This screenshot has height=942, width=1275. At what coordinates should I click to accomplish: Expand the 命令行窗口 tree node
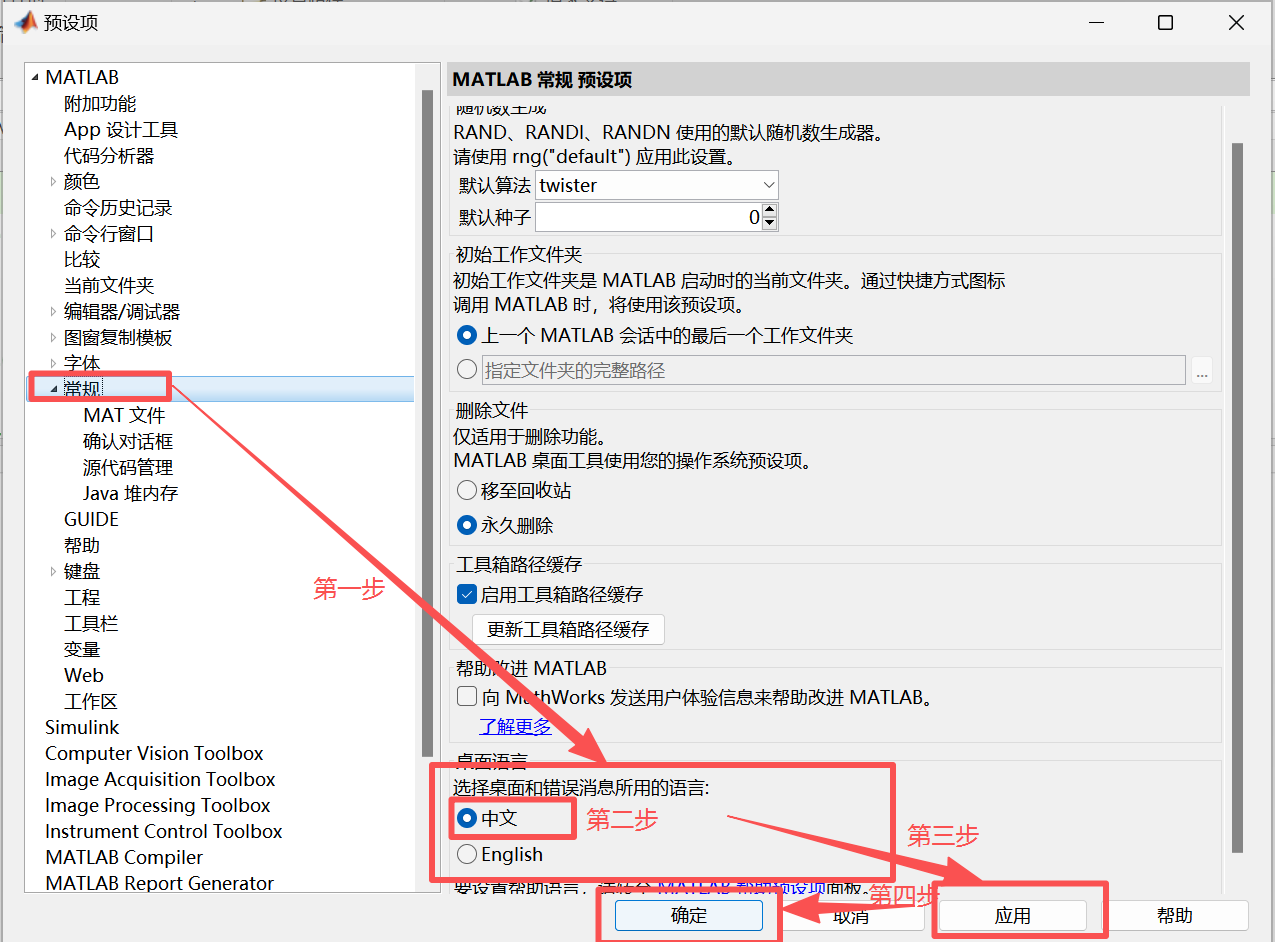54,234
